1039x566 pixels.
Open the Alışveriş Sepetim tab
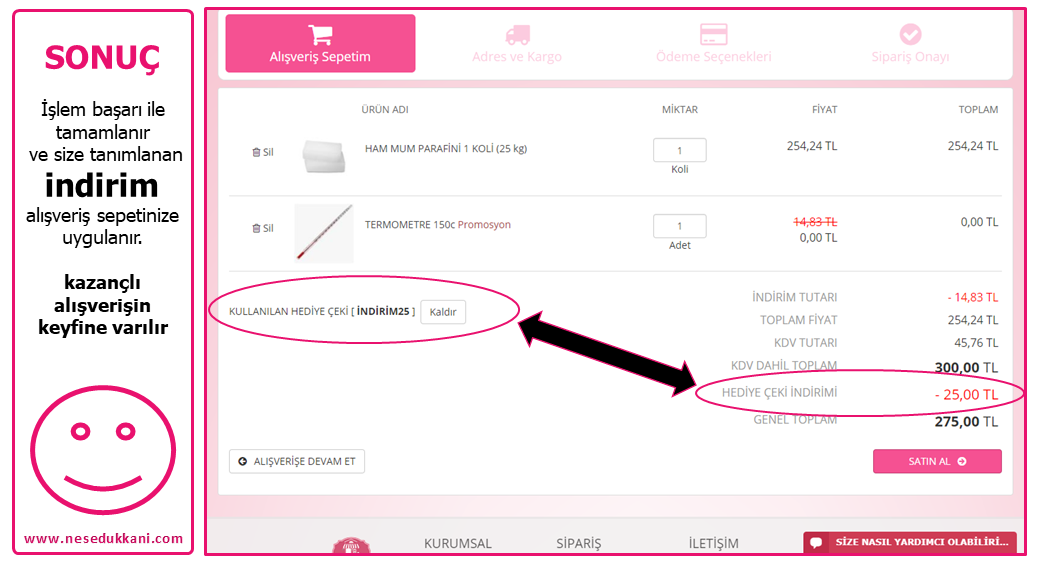320,44
